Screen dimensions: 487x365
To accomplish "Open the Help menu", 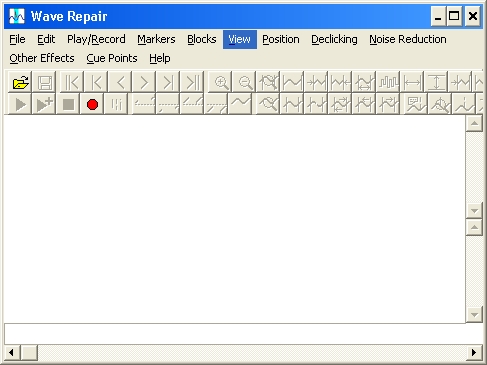I will [160, 58].
